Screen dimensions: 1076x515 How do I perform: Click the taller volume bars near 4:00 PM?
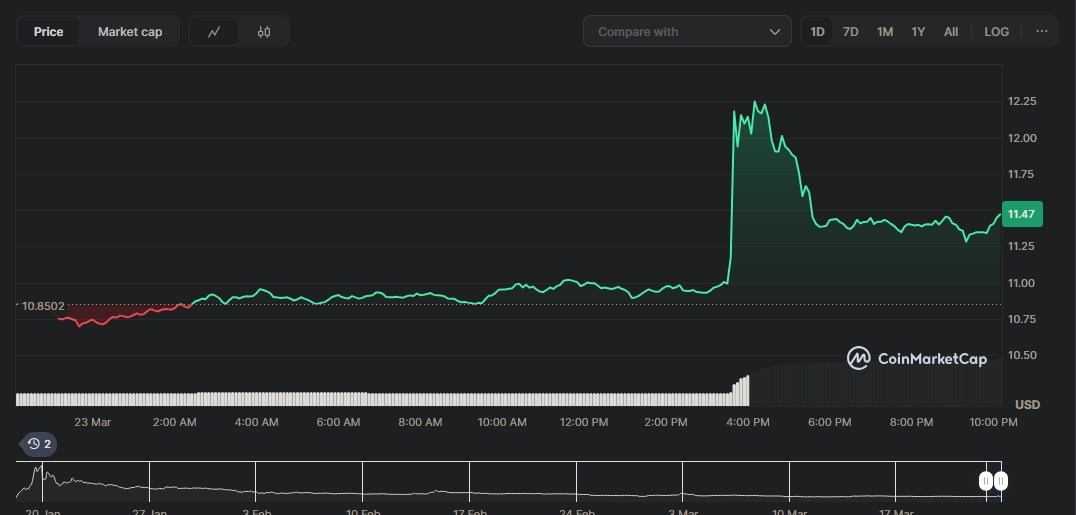coord(741,391)
